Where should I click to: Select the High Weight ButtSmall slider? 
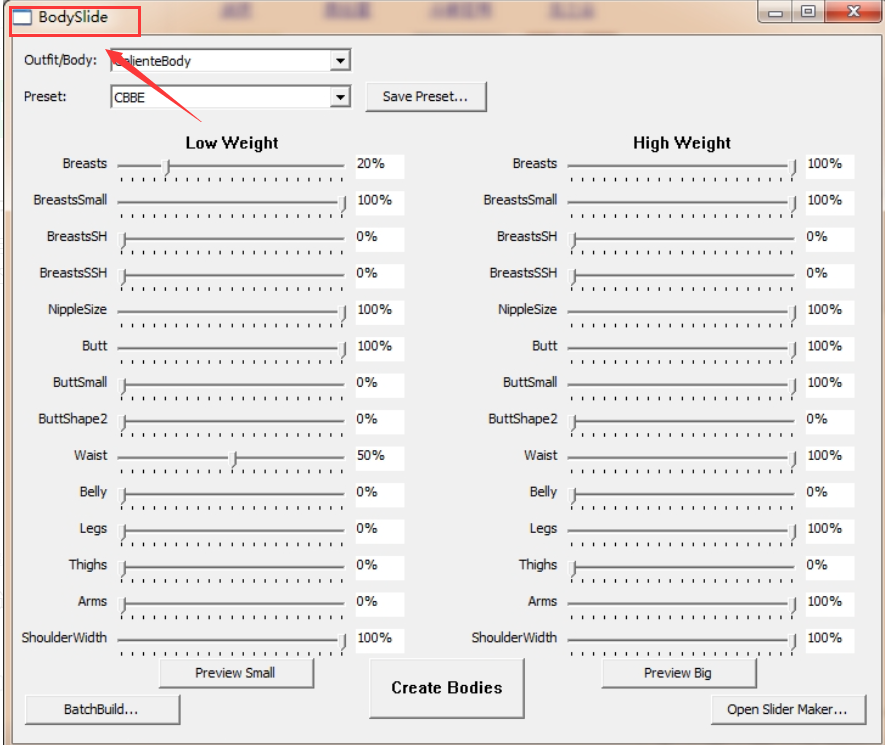tap(682, 388)
